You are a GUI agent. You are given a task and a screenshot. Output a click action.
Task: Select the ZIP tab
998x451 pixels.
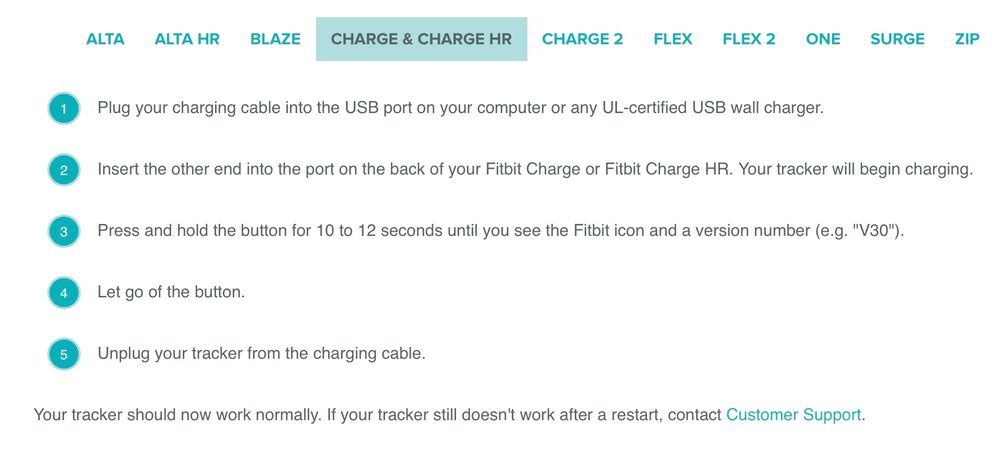(967, 39)
